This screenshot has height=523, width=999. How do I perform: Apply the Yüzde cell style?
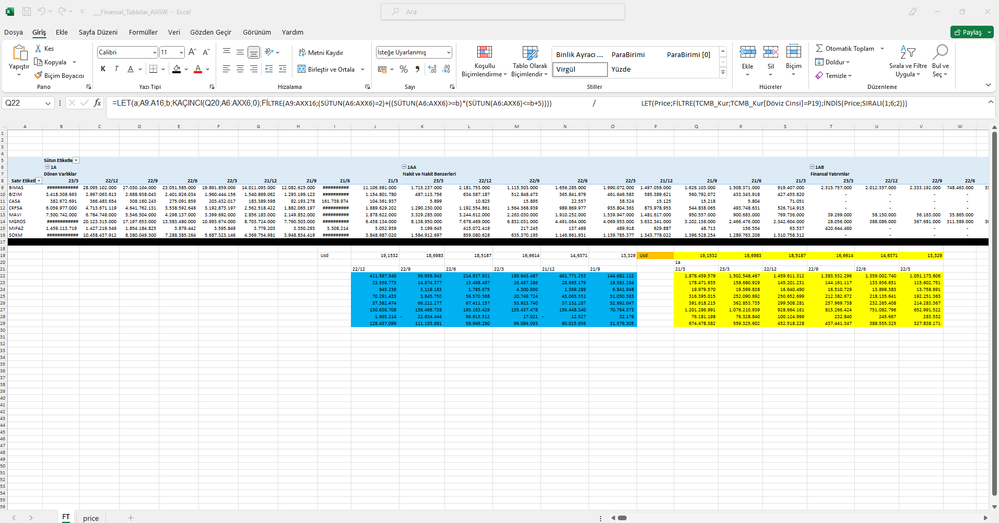621,69
